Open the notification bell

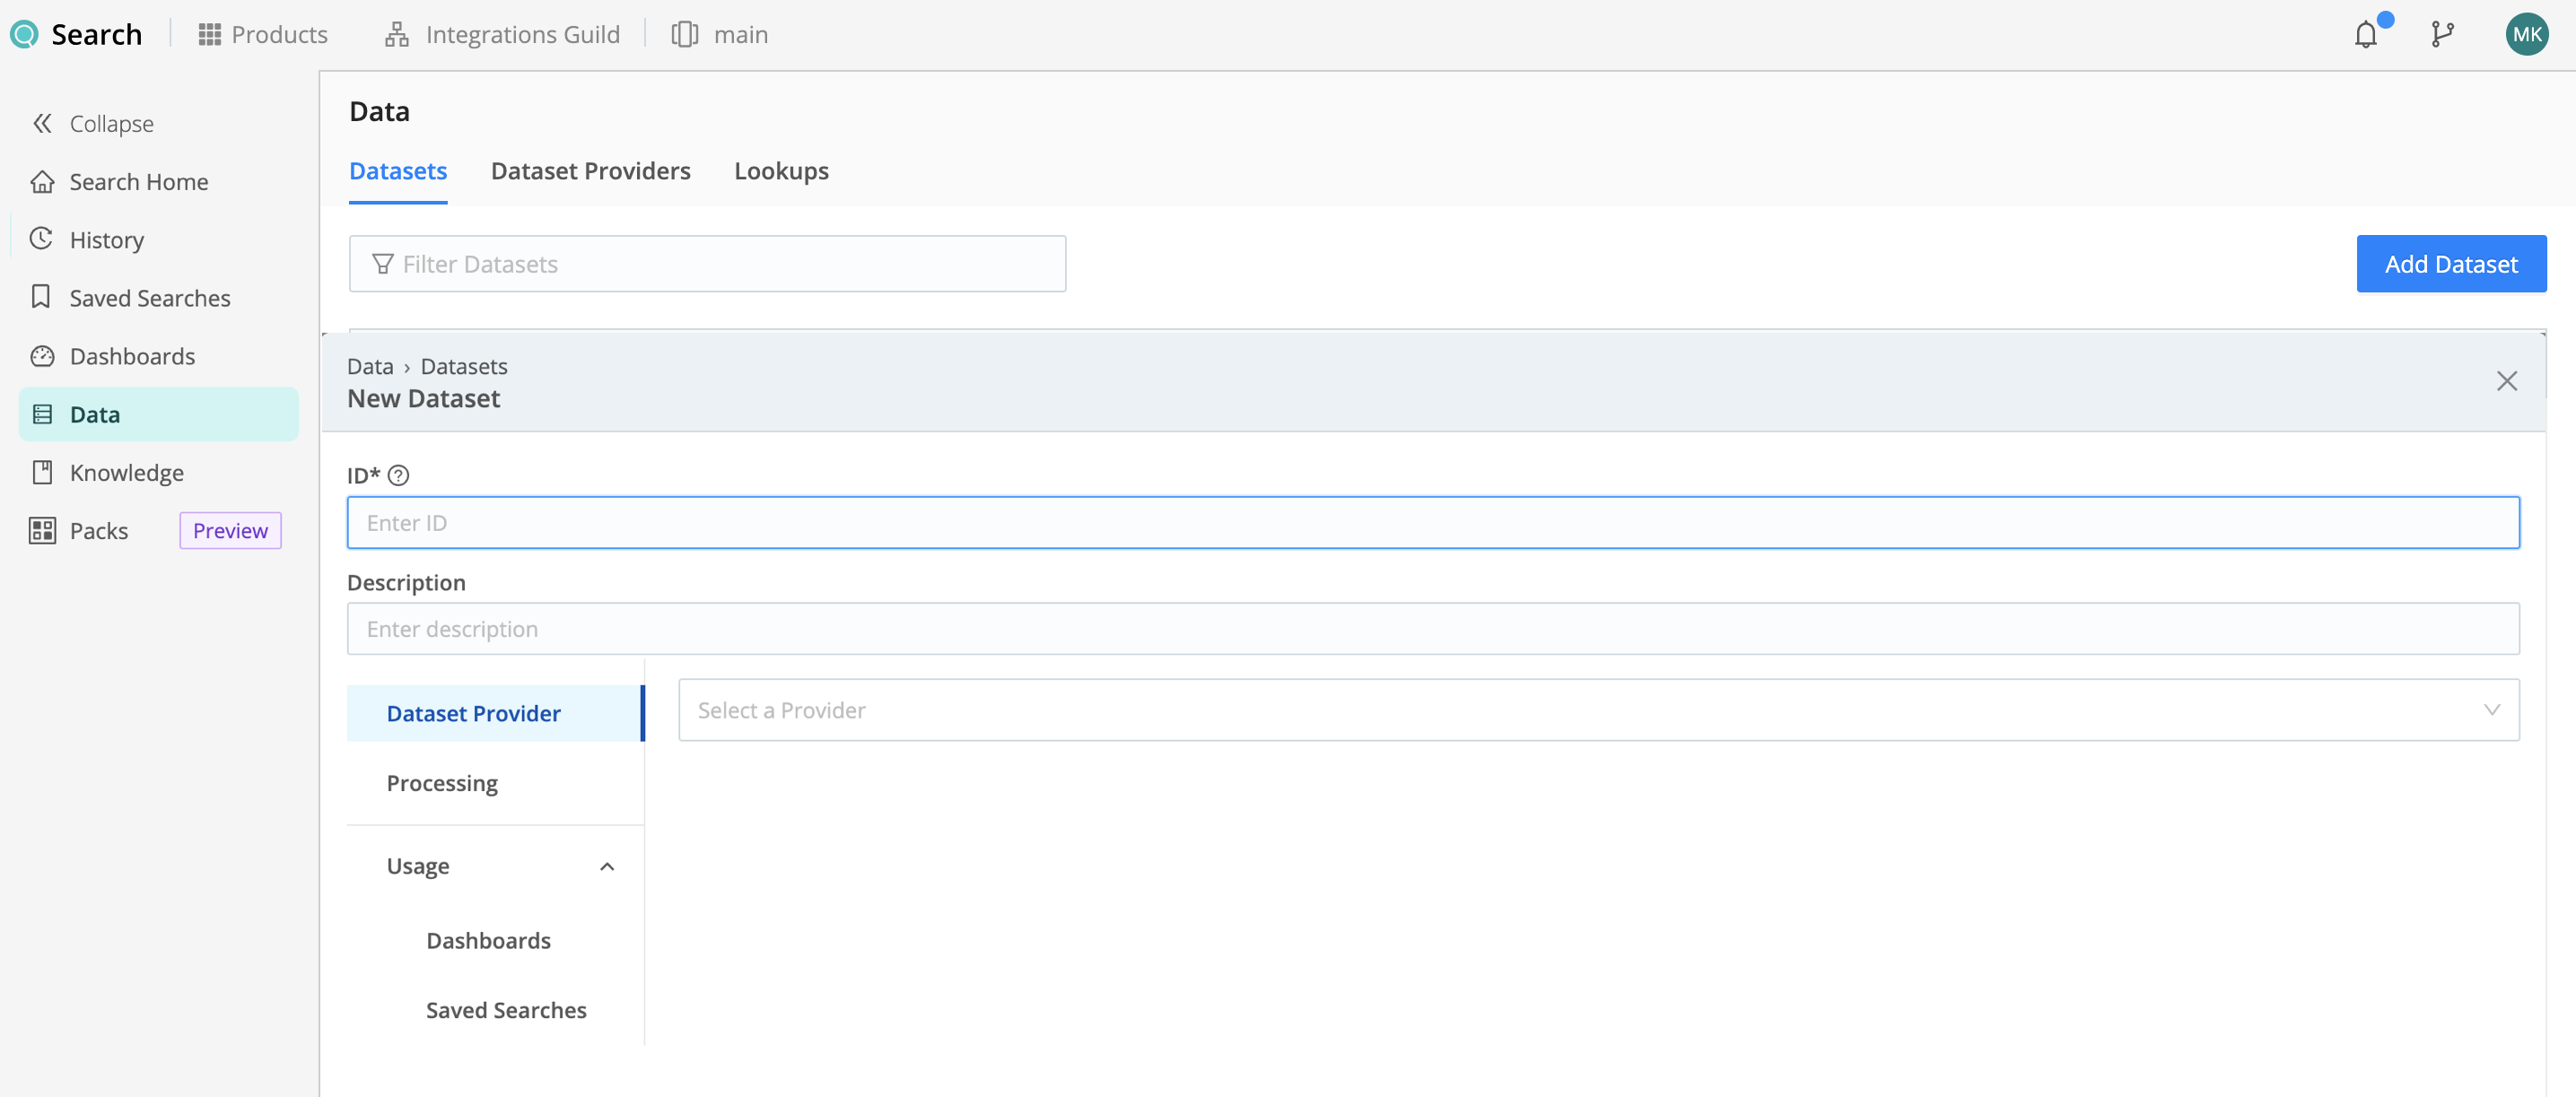click(2367, 33)
